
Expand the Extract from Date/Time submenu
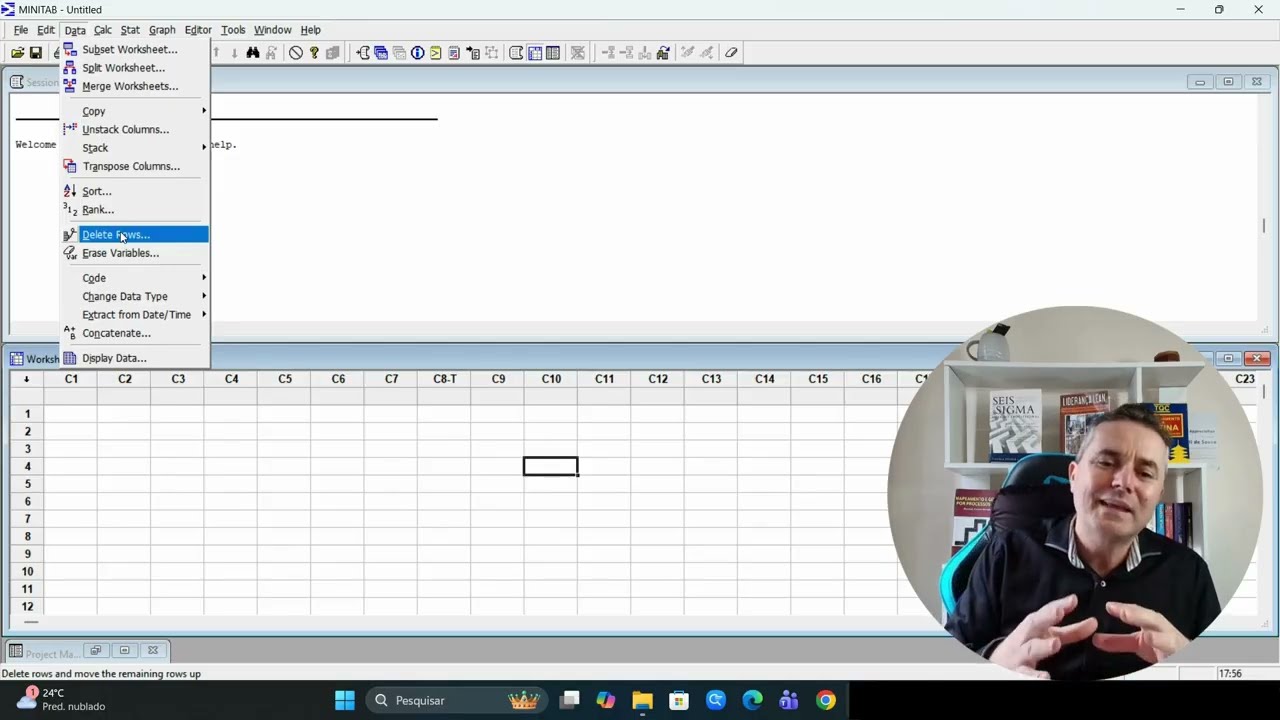tap(135, 314)
